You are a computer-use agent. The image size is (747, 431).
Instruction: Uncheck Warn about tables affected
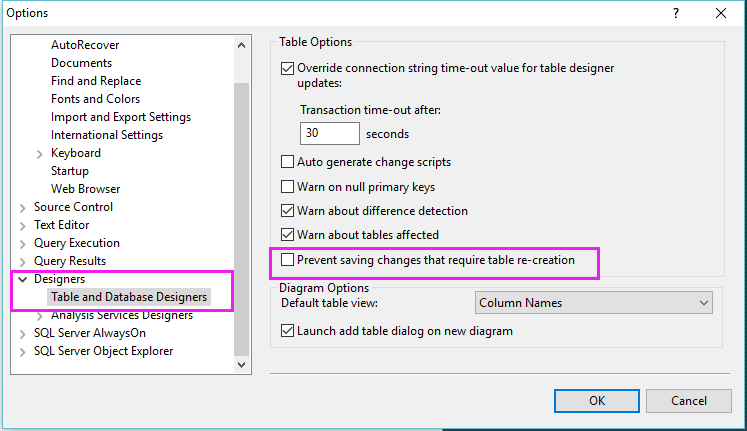[x=288, y=235]
